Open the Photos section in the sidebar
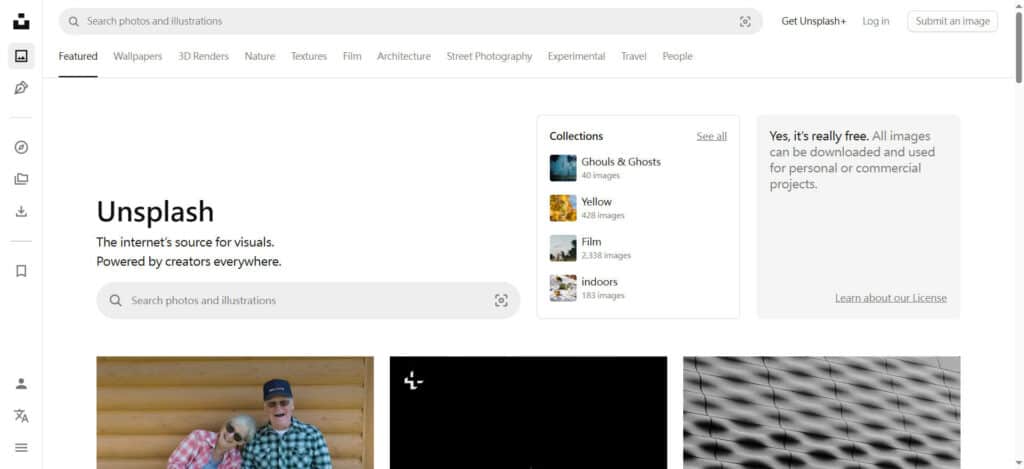1024x469 pixels. click(21, 56)
